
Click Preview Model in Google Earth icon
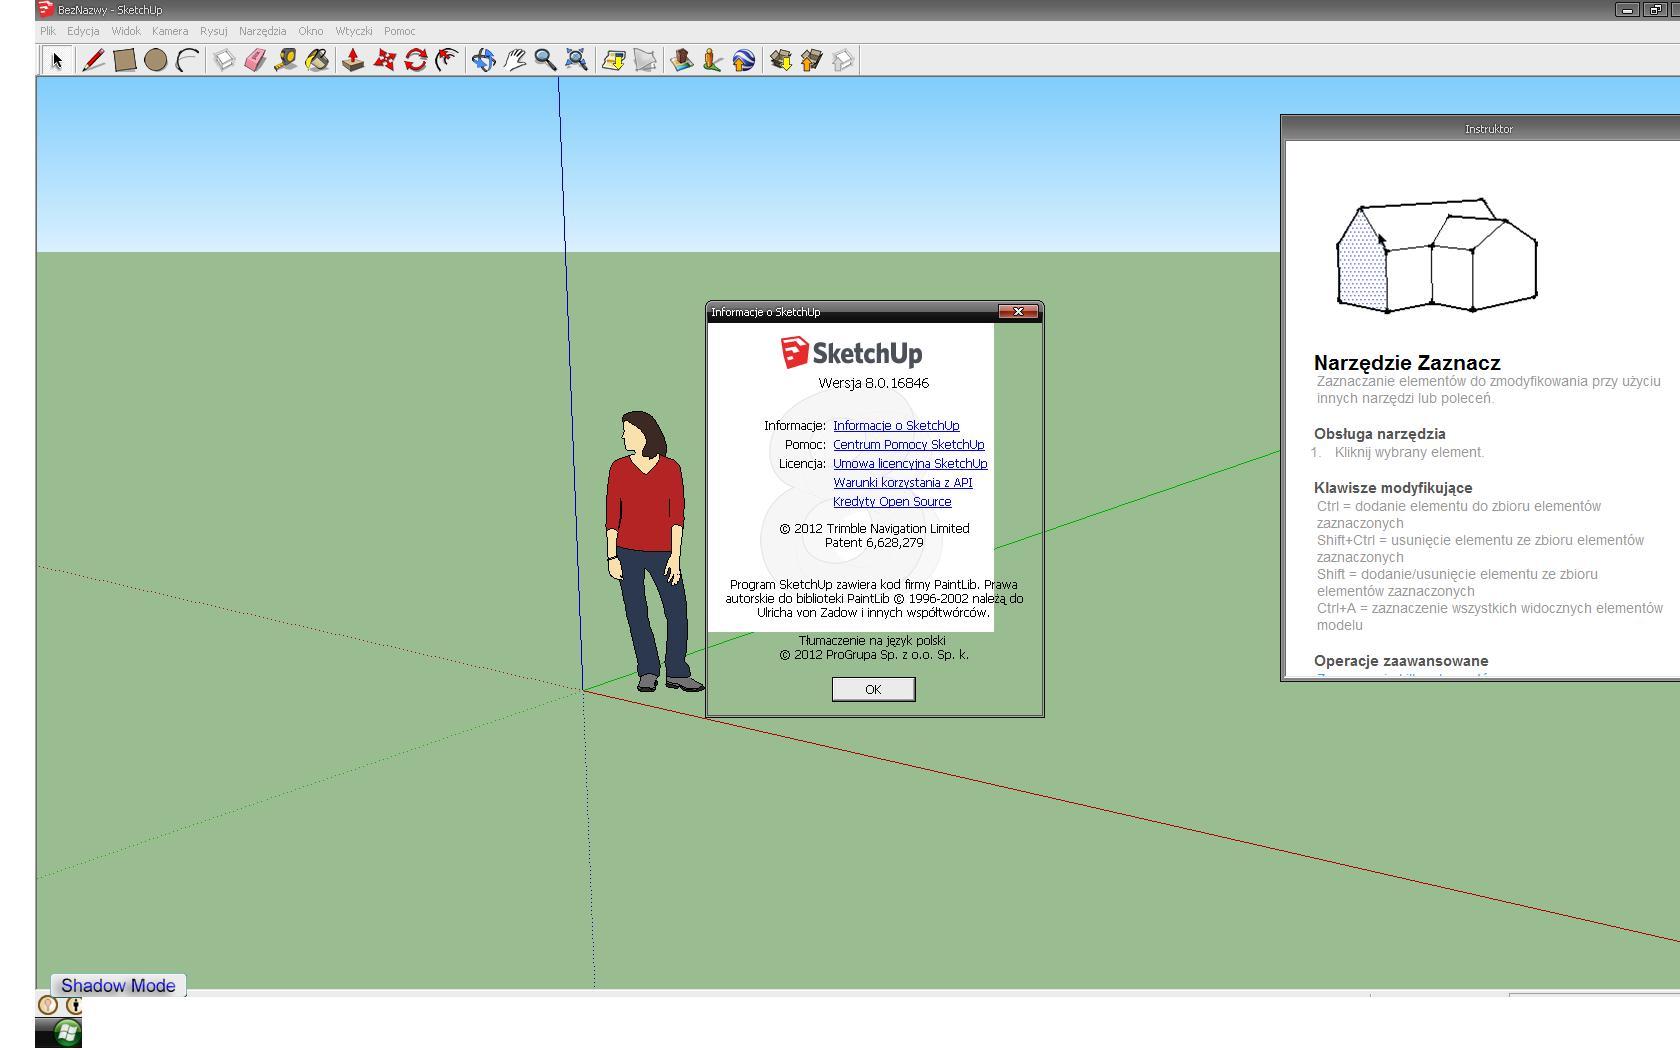click(743, 60)
